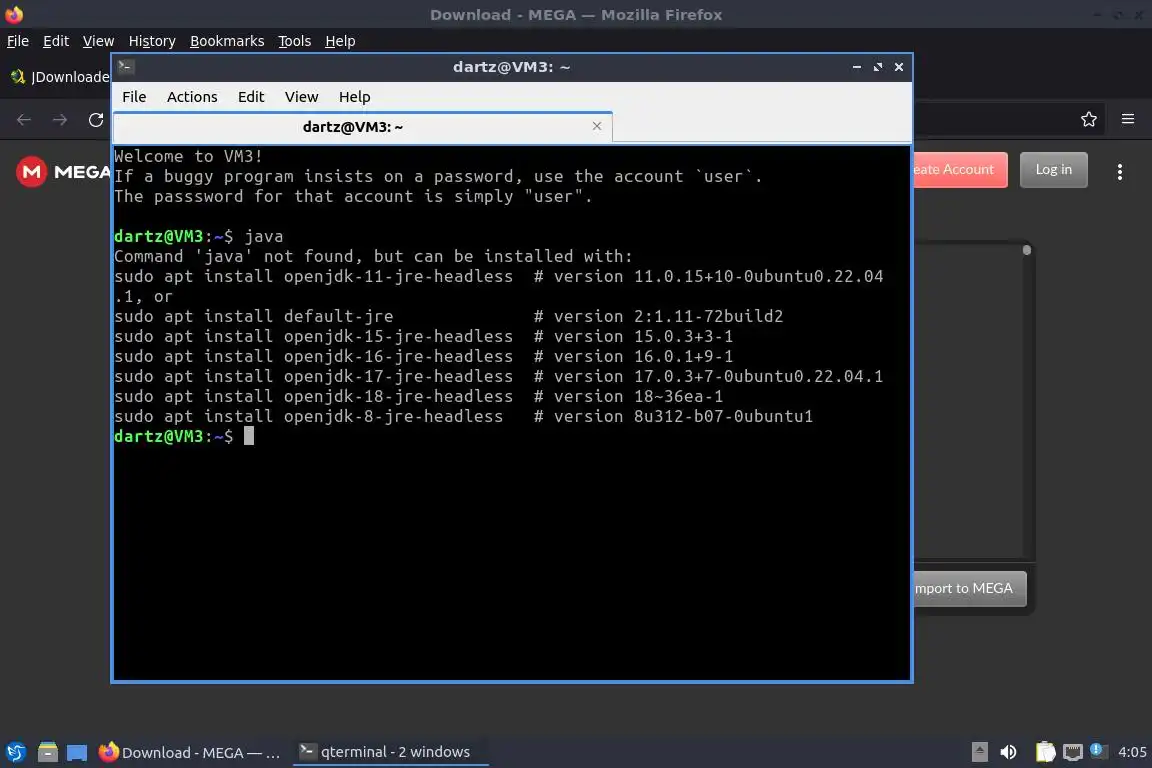
Task: Click the MEGA download panel scrollbar thumb
Action: coord(1027,251)
